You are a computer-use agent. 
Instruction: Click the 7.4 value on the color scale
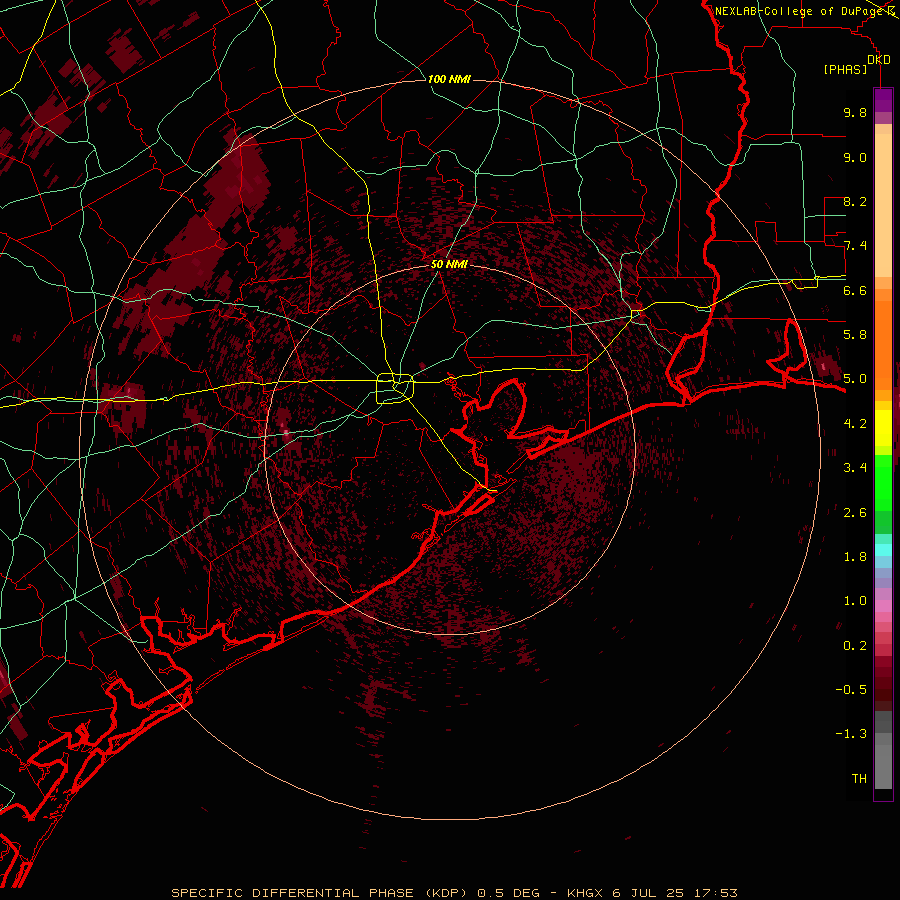click(855, 246)
